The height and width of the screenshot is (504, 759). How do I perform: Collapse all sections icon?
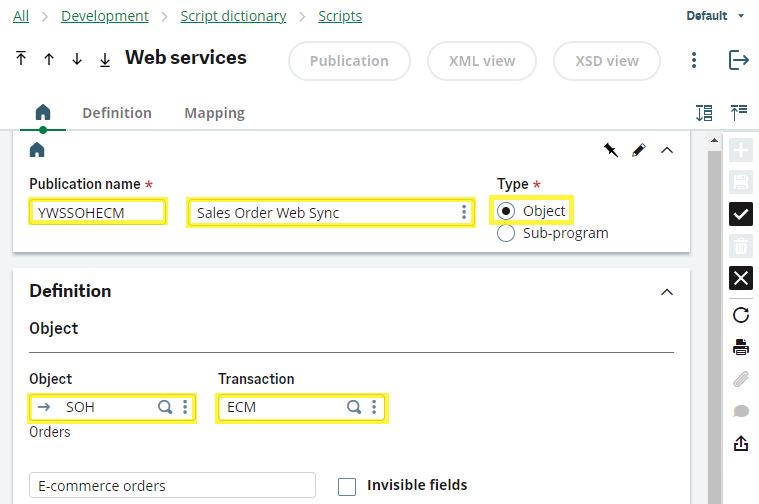pyautogui.click(x=739, y=113)
